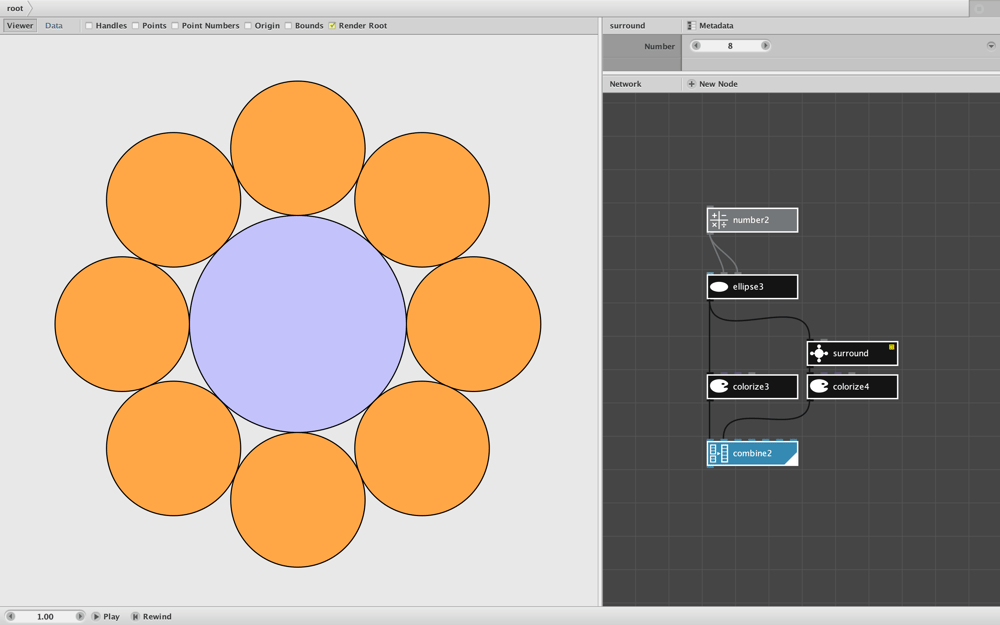The height and width of the screenshot is (625, 1000).
Task: Switch to the Viewer tab
Action: coord(20,26)
